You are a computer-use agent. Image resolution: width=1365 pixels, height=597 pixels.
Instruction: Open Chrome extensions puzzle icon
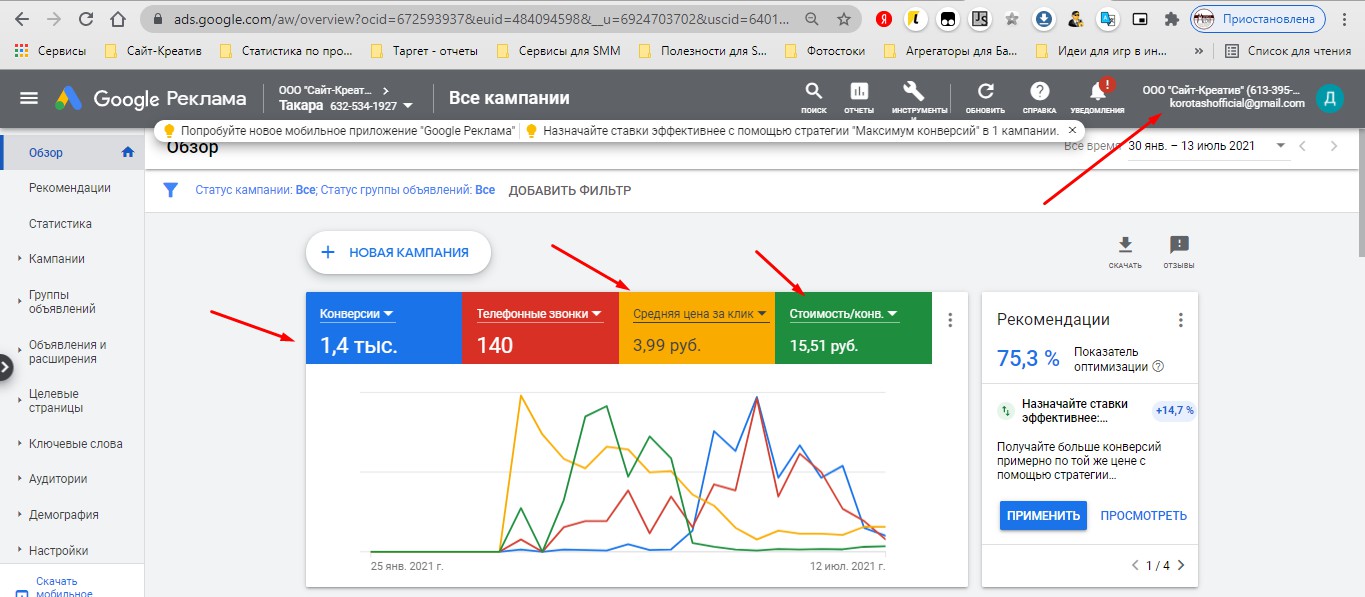[x=1171, y=18]
